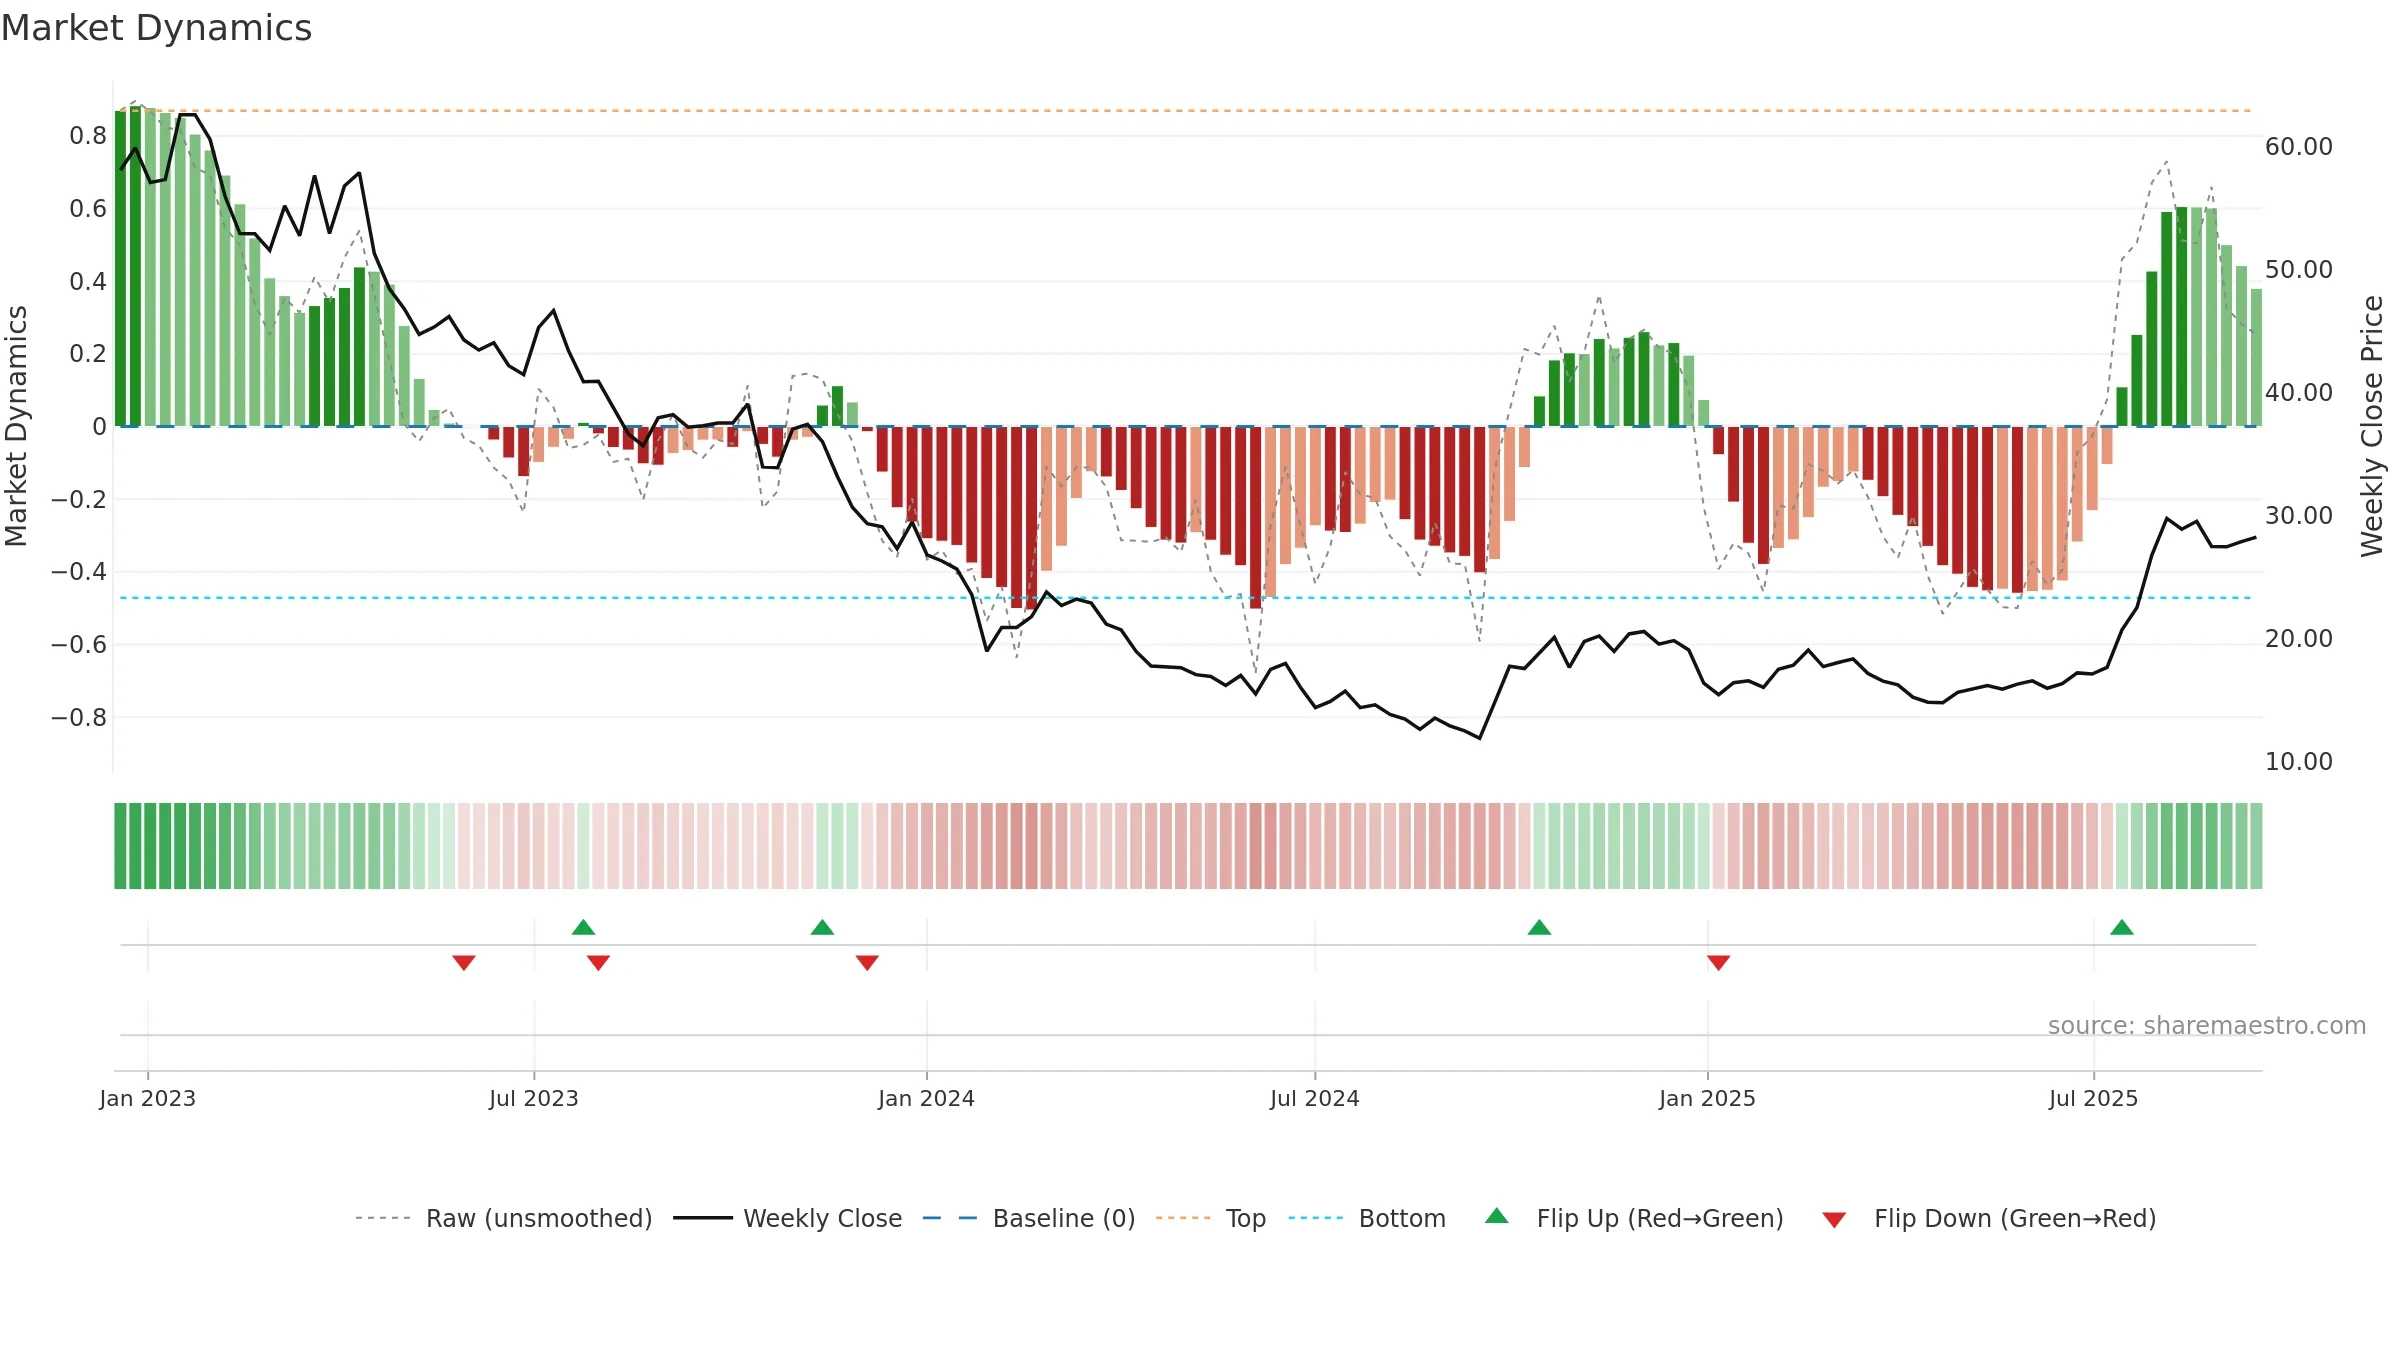This screenshot has width=2400, height=1350.
Task: Click the red flip-down triangle just after Jul 2023
Action: [598, 962]
